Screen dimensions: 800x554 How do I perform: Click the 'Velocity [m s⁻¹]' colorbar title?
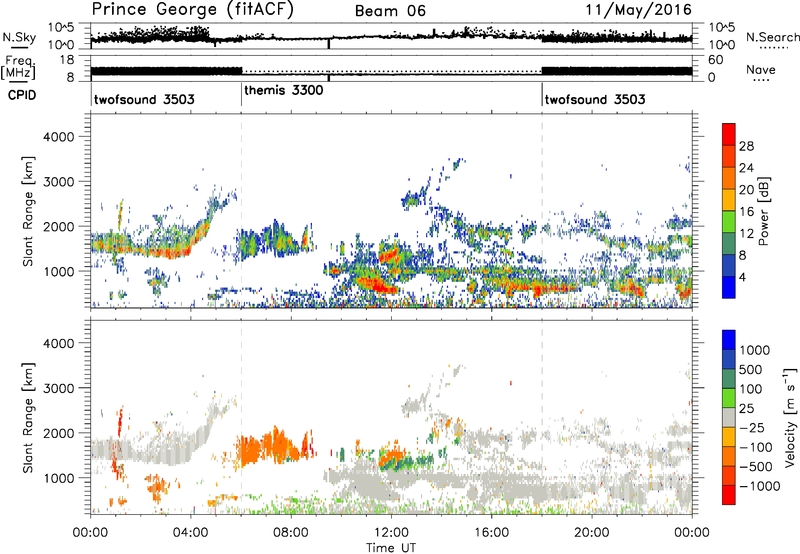pos(790,417)
